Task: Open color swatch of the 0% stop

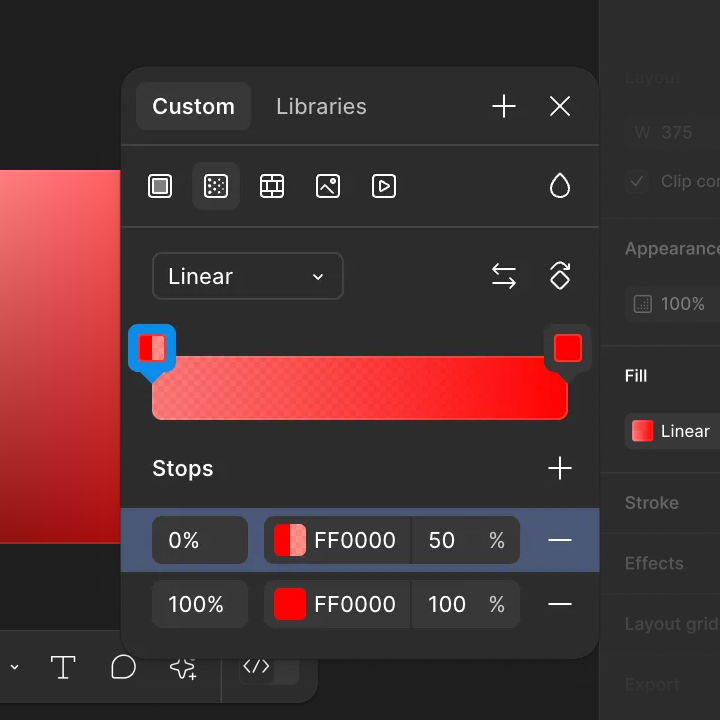Action: pyautogui.click(x=290, y=540)
